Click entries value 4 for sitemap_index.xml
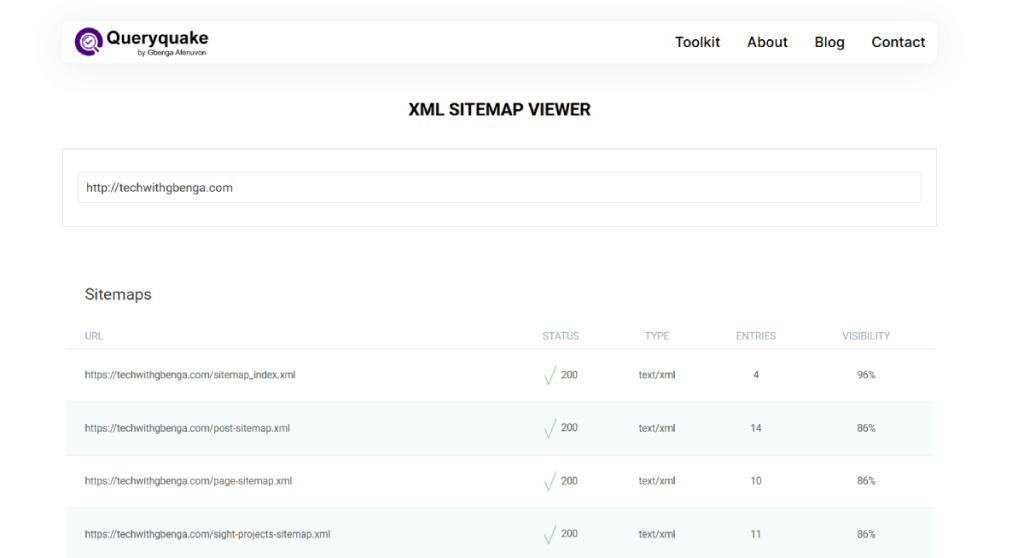The image size is (1024, 558). point(756,375)
